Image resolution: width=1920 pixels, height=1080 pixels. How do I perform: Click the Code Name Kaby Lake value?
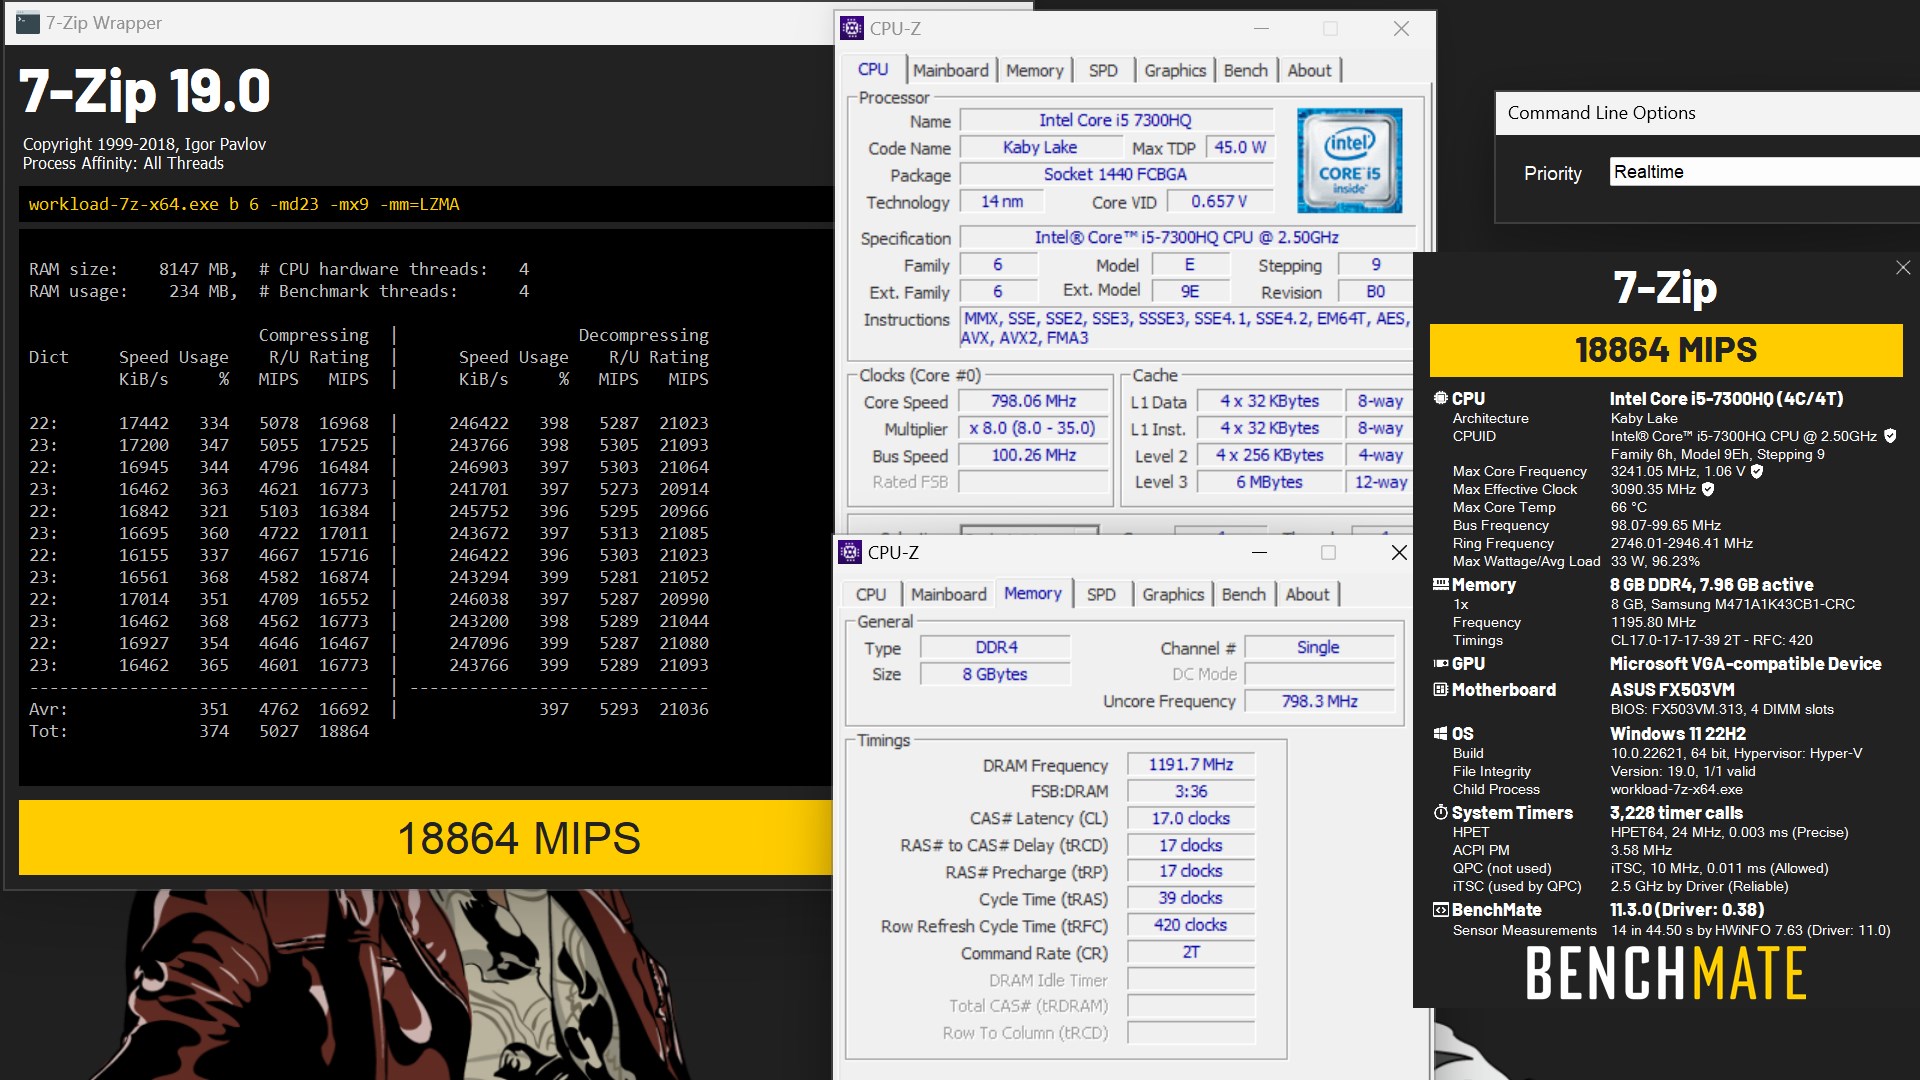coord(1040,147)
